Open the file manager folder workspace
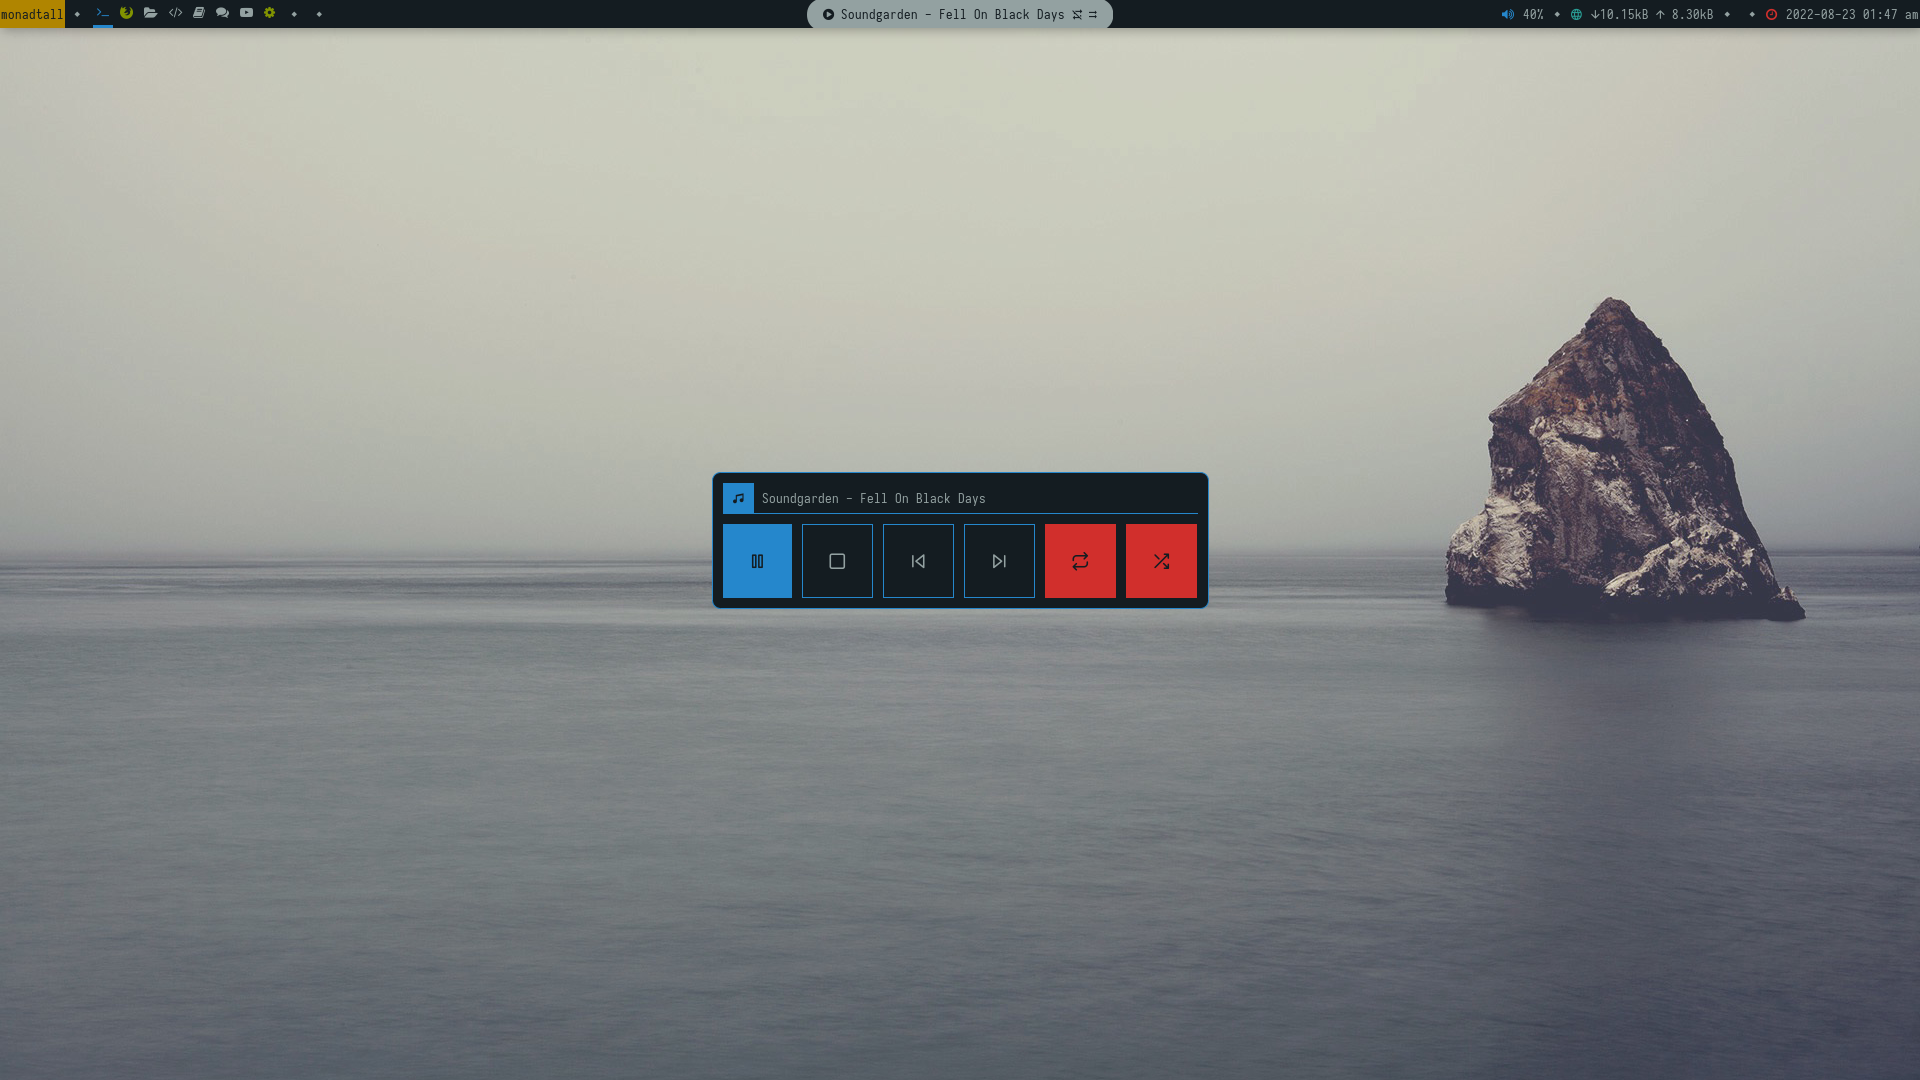 coord(150,13)
